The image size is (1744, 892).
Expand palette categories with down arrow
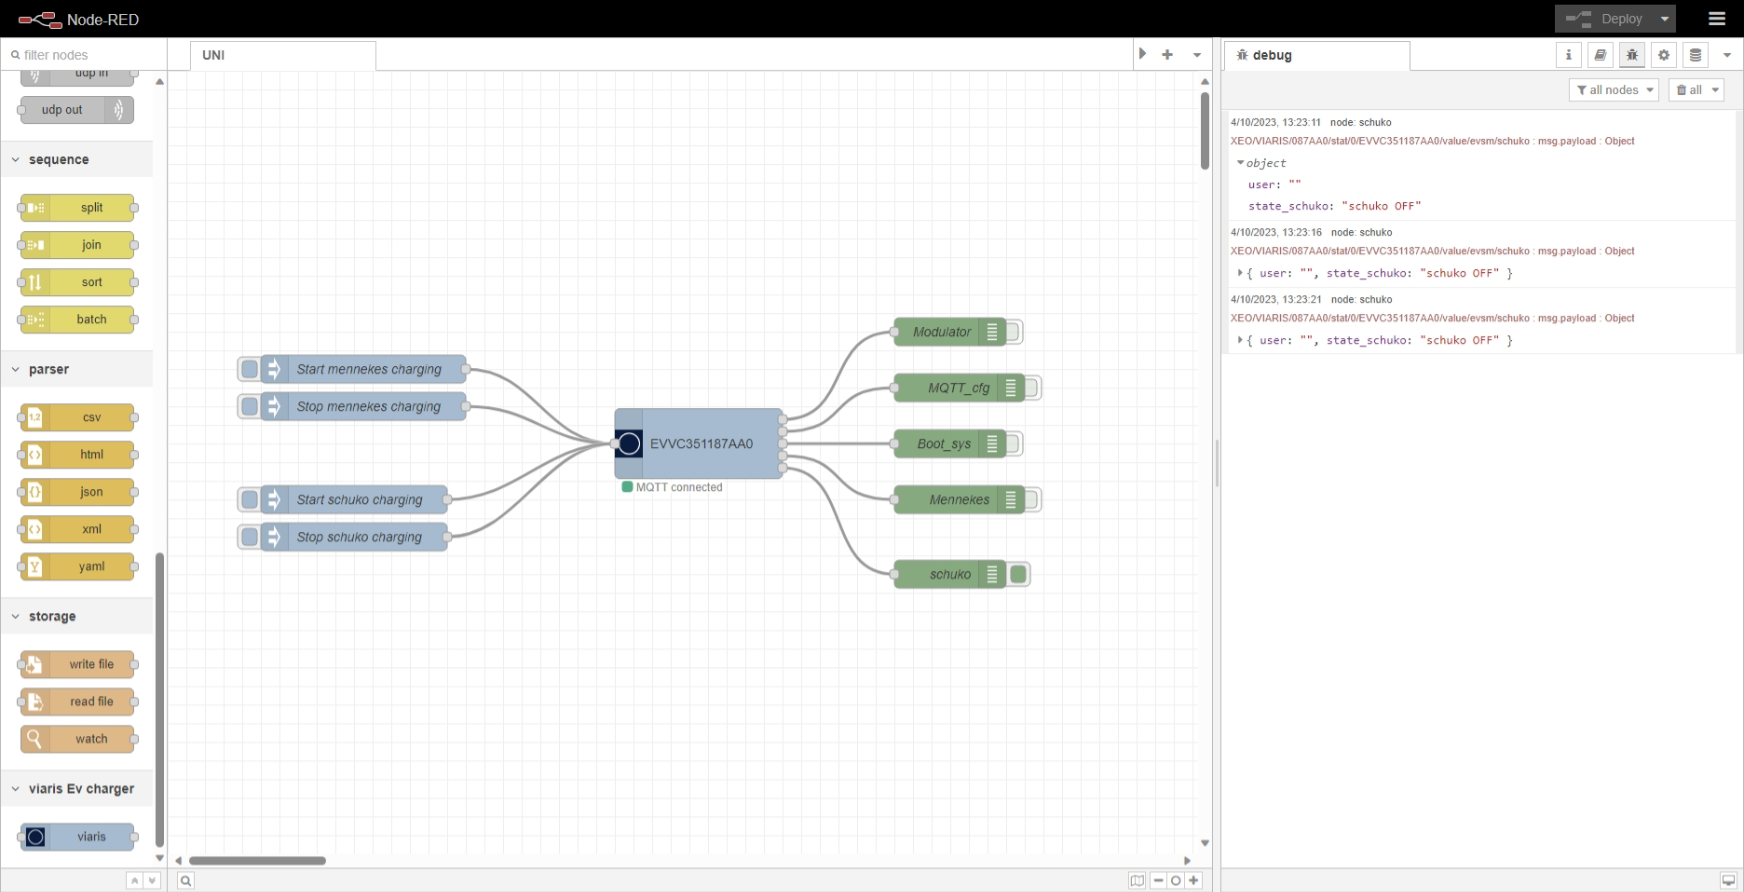pyautogui.click(x=152, y=881)
